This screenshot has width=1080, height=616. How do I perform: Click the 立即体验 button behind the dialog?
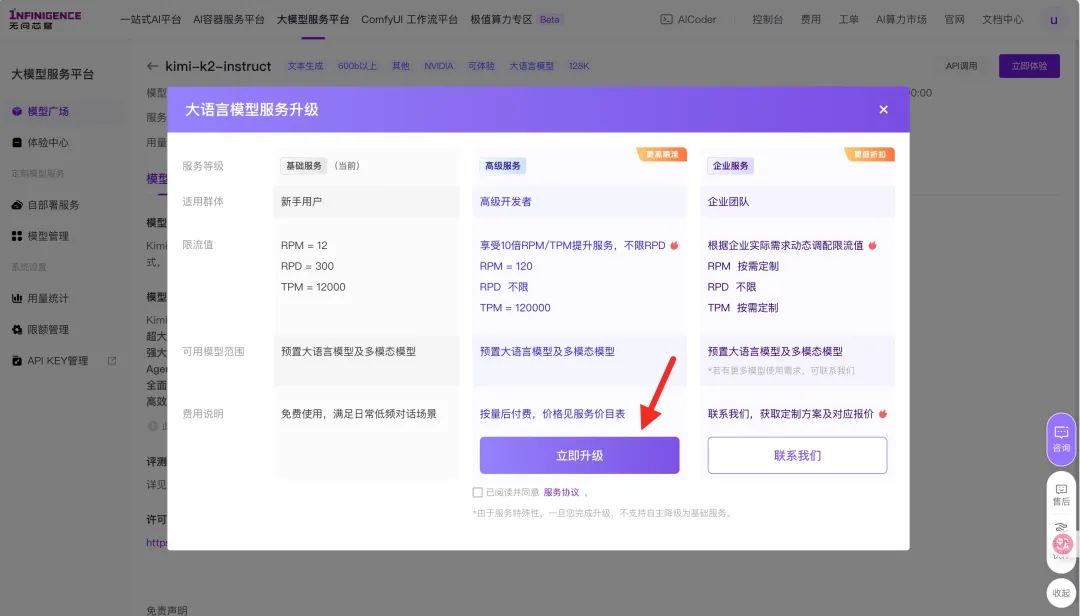(1029, 66)
